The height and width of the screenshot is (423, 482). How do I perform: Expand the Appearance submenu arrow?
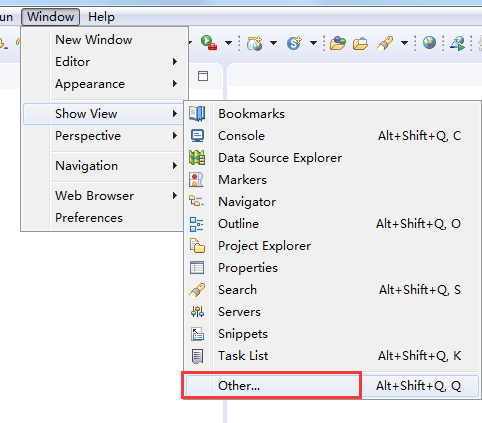pos(175,84)
